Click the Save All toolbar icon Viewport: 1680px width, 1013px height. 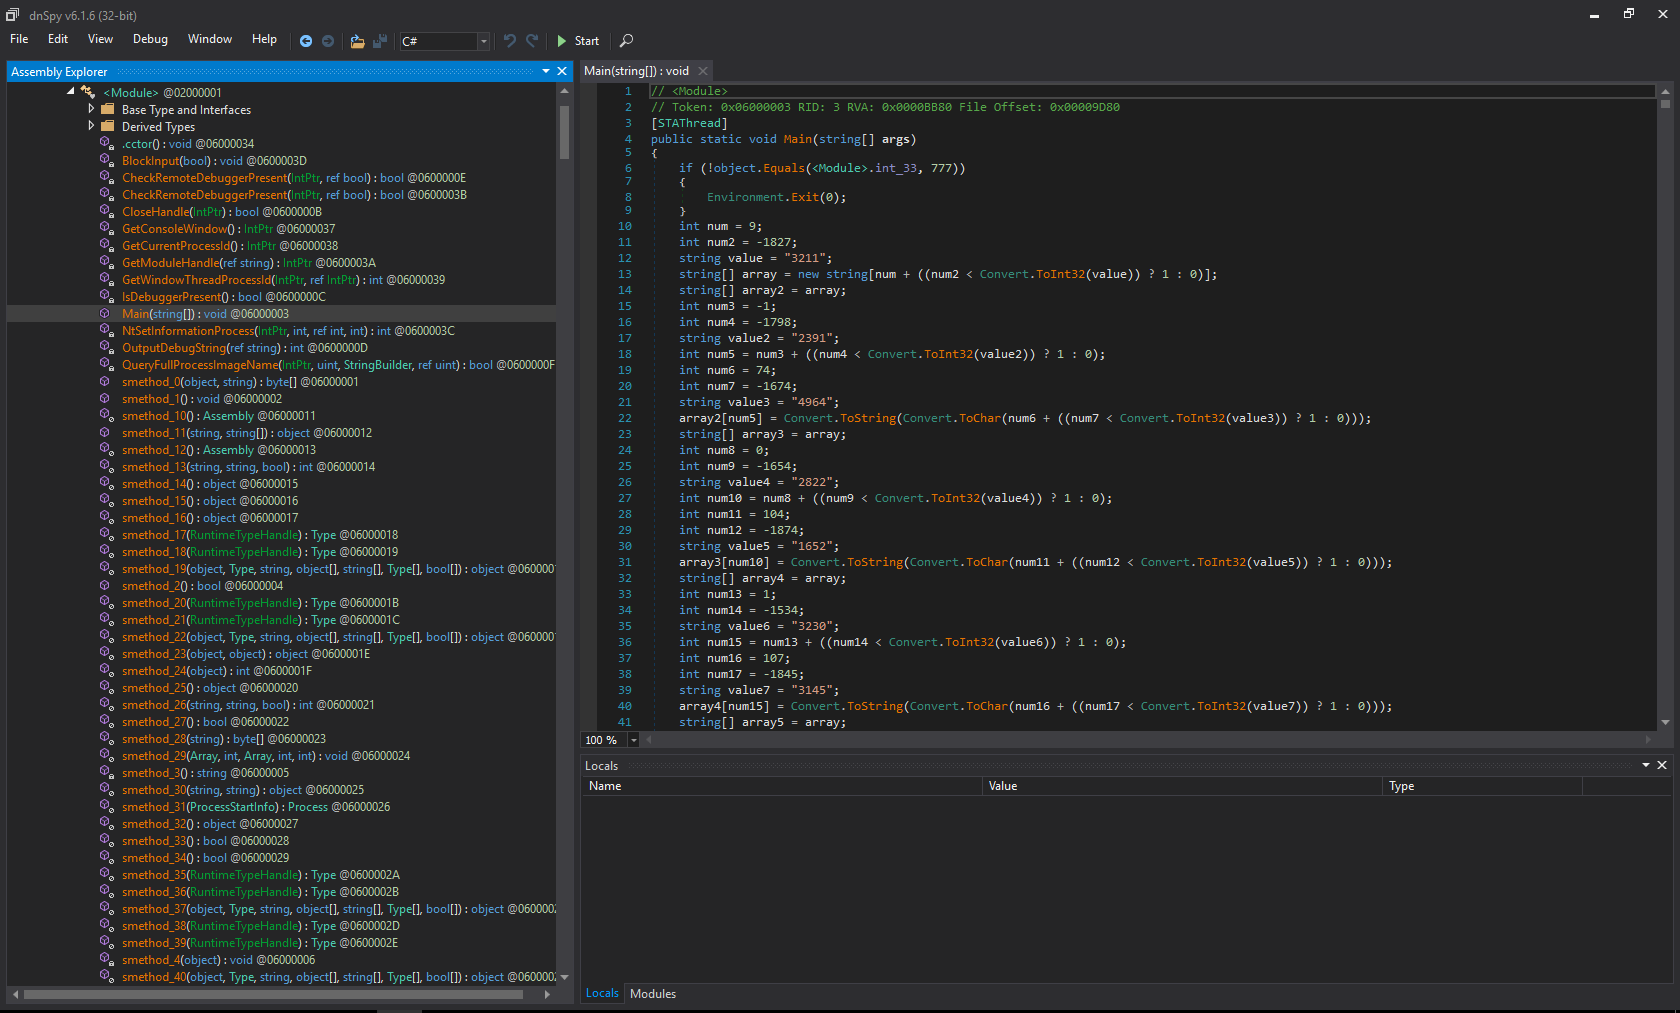tap(380, 41)
